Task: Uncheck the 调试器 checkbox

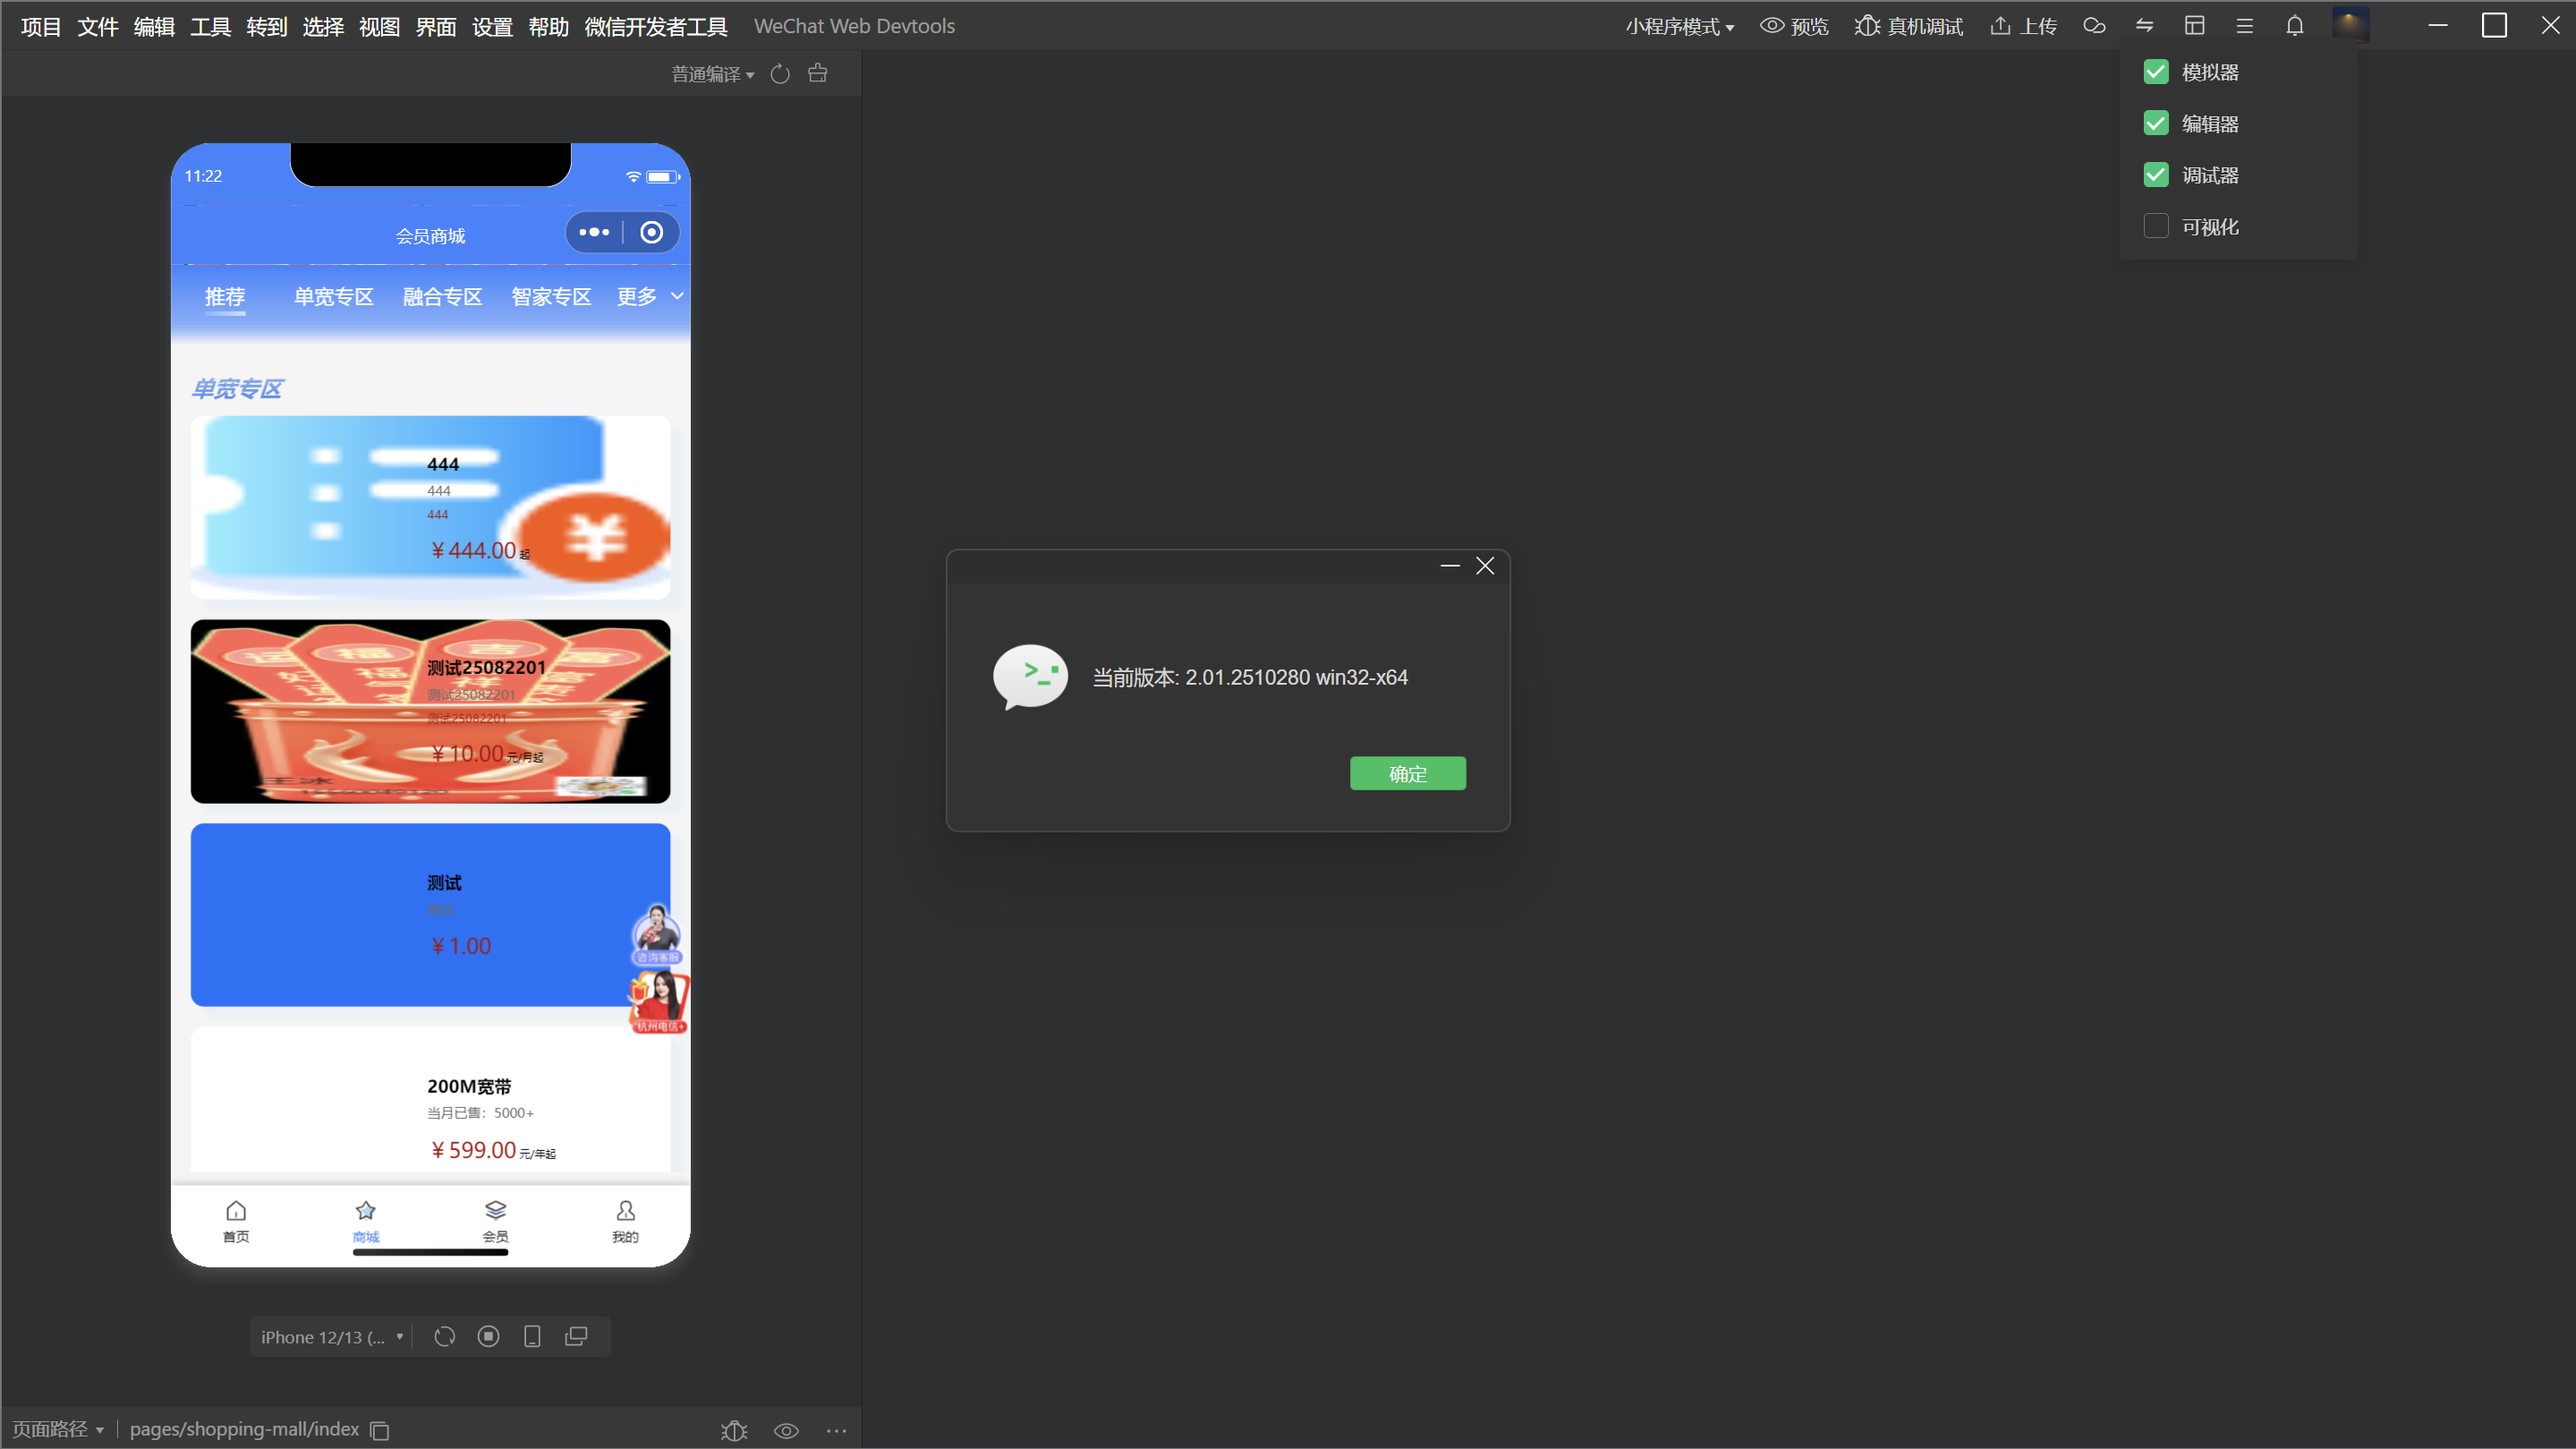Action: click(x=2156, y=175)
